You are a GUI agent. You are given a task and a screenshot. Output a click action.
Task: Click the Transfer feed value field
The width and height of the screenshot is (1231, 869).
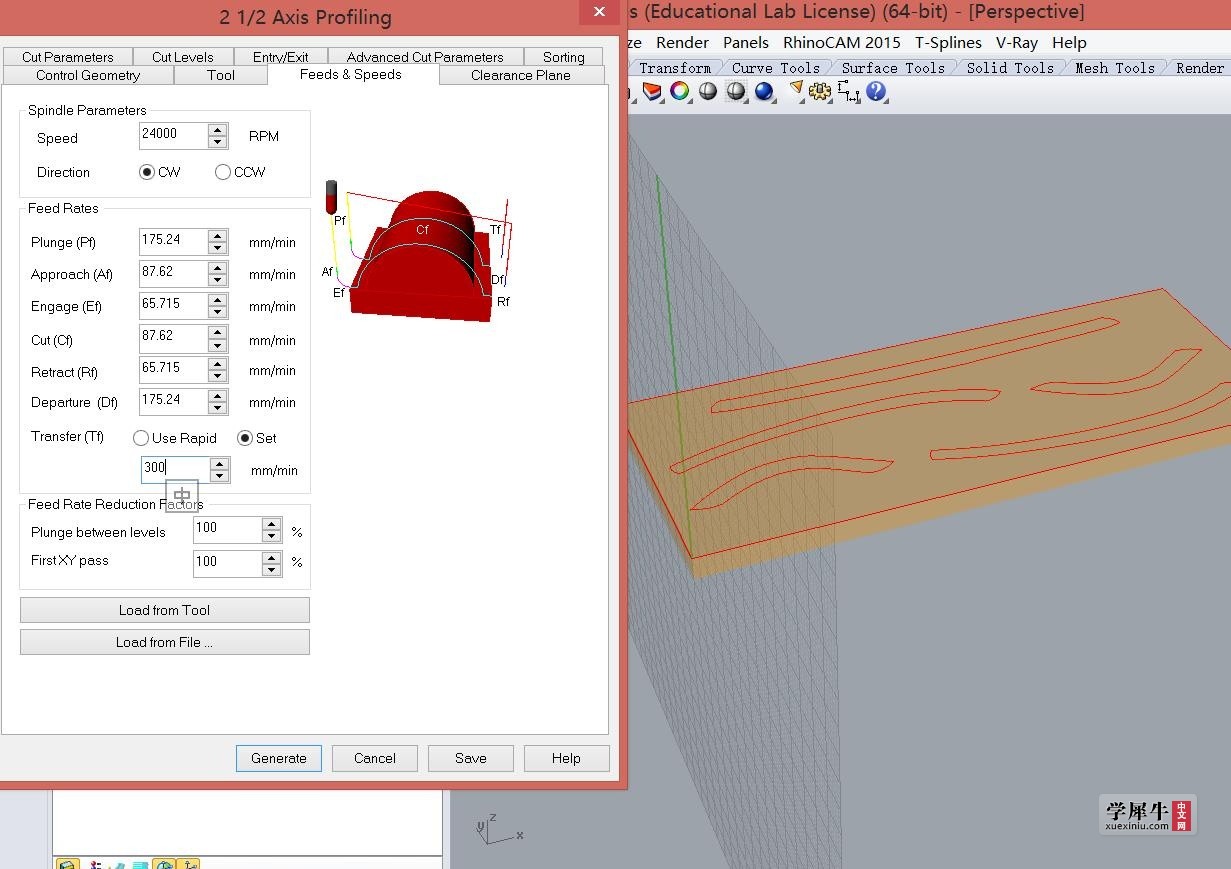[176, 469]
